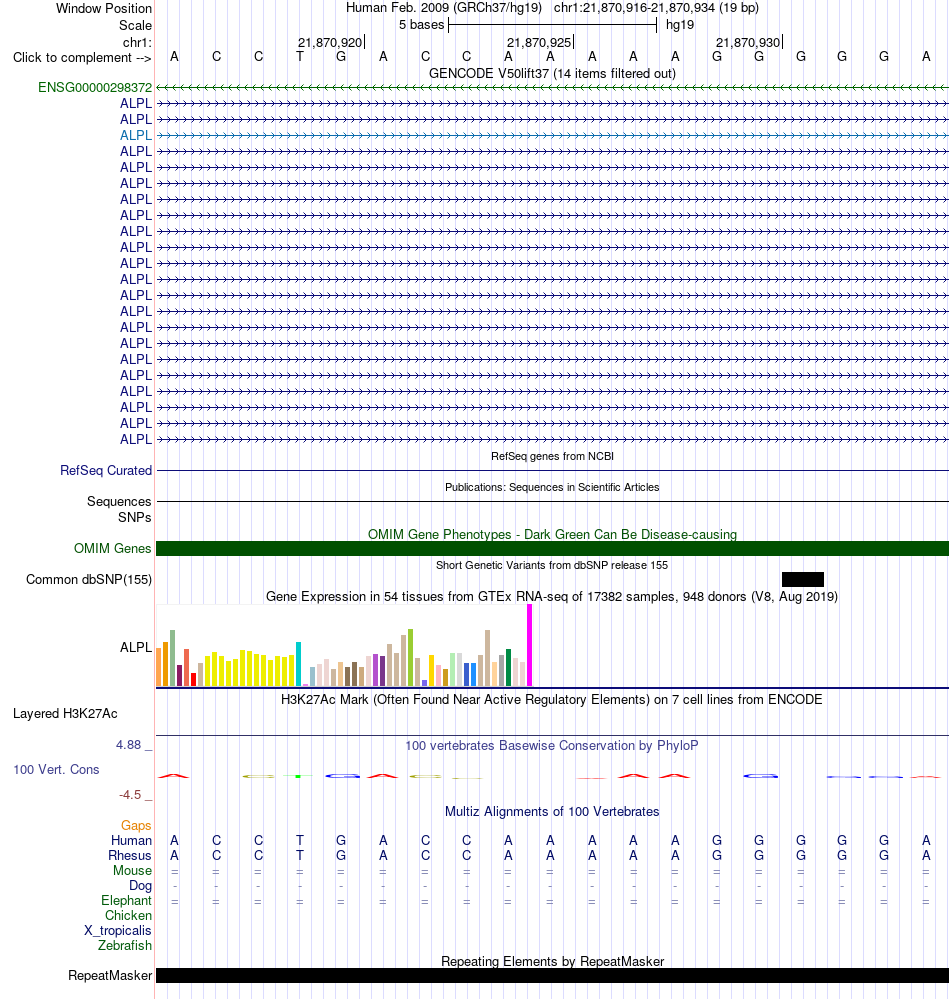Select the Mouse species row label

[x=133, y=870]
